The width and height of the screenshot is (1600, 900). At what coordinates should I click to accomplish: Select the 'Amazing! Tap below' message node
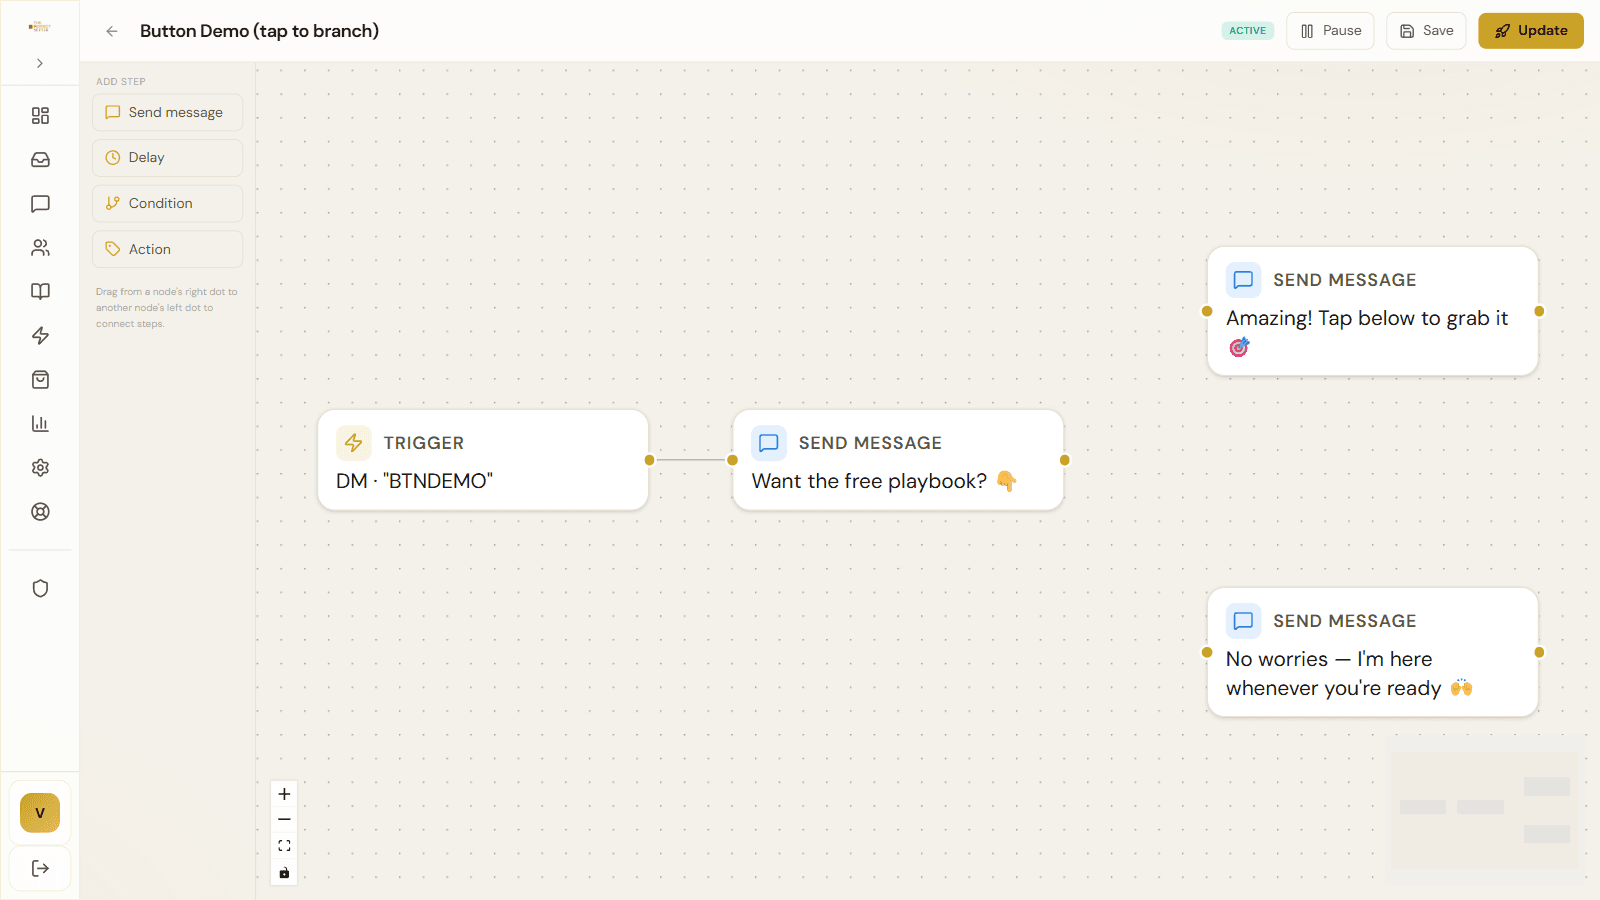pos(1373,311)
